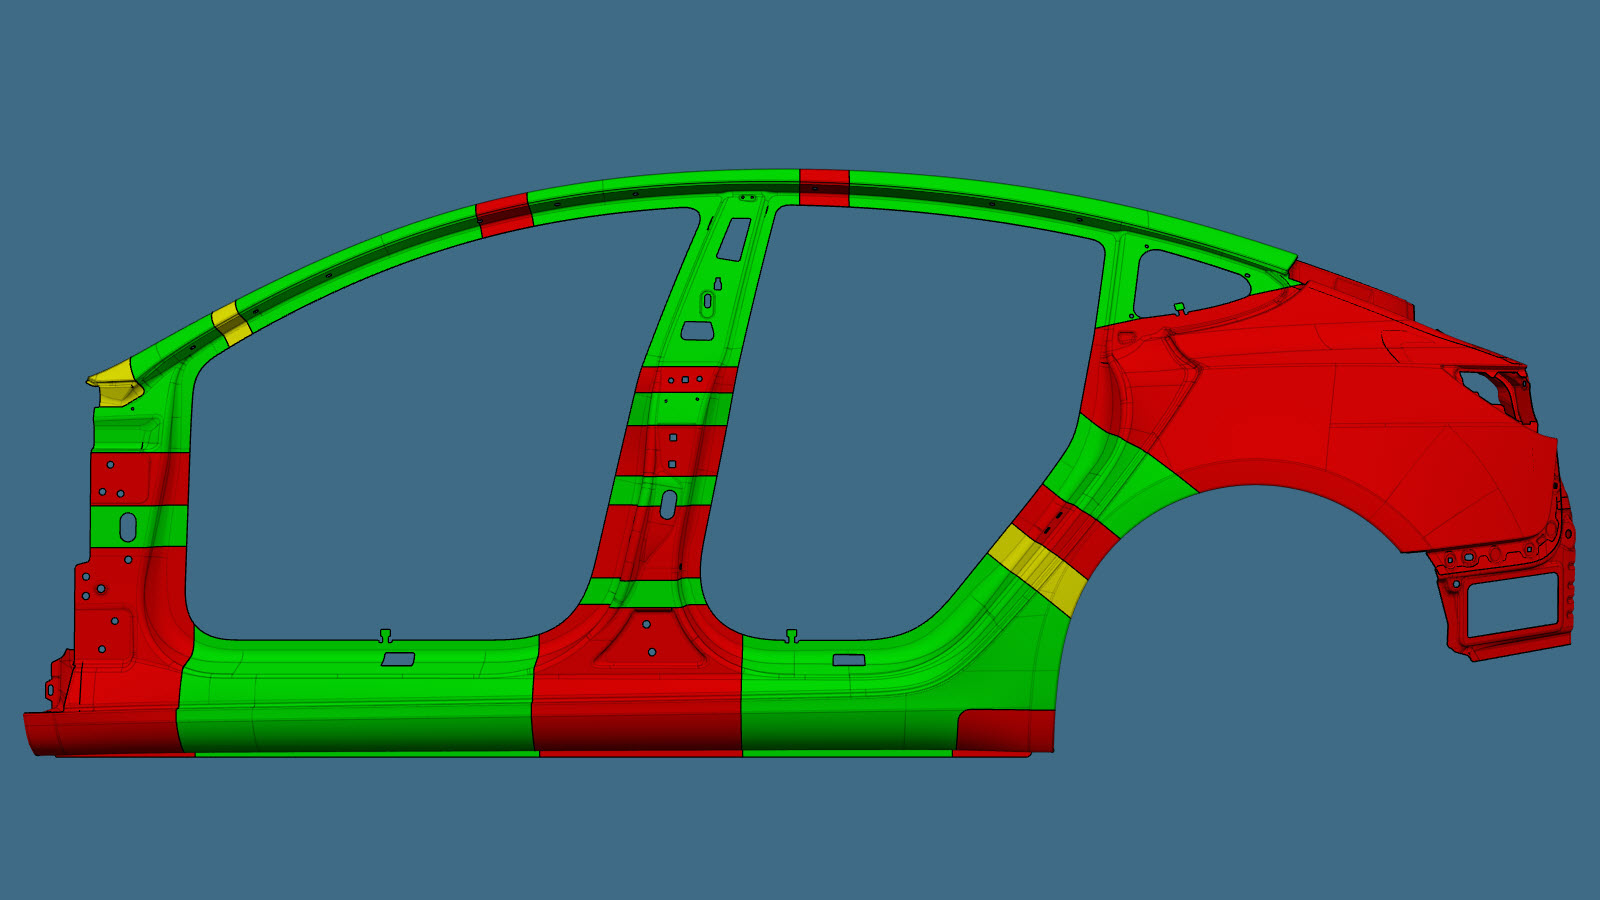Select the red band on the front roof rail

point(503,214)
